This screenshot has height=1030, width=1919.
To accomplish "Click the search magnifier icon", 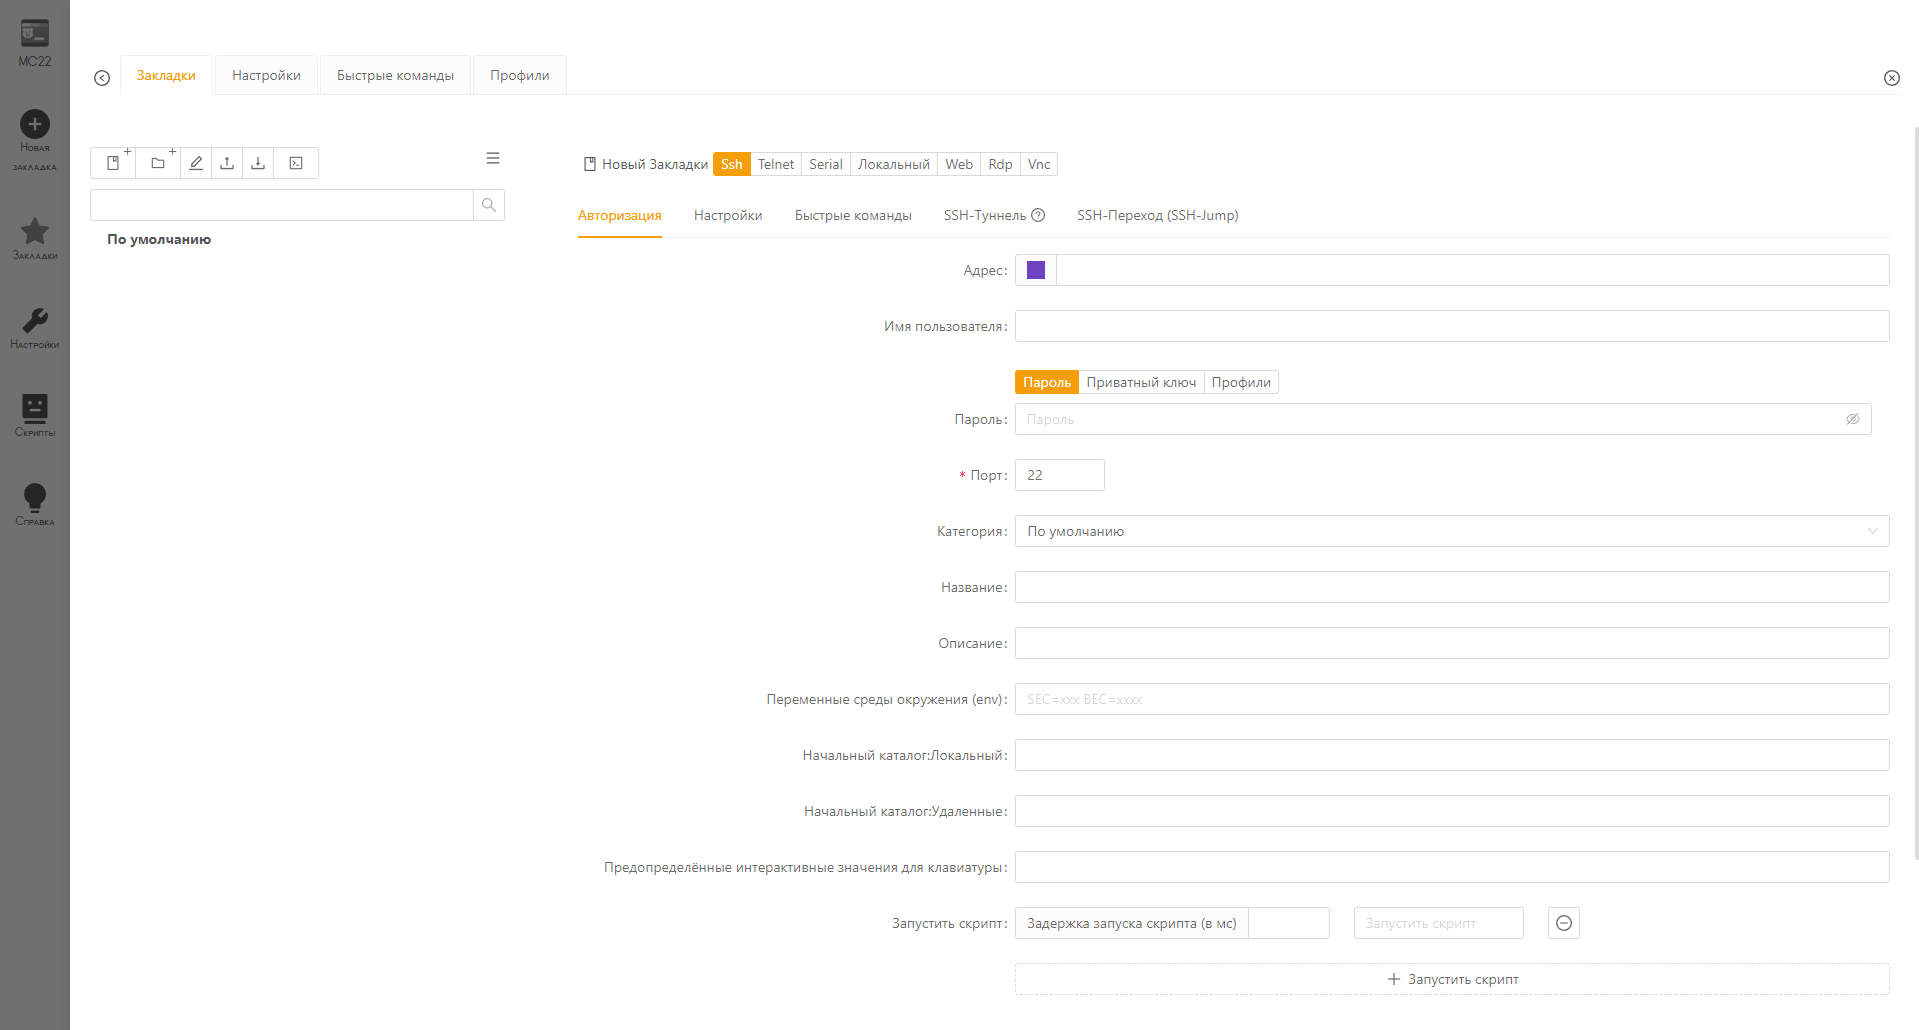I will 489,205.
